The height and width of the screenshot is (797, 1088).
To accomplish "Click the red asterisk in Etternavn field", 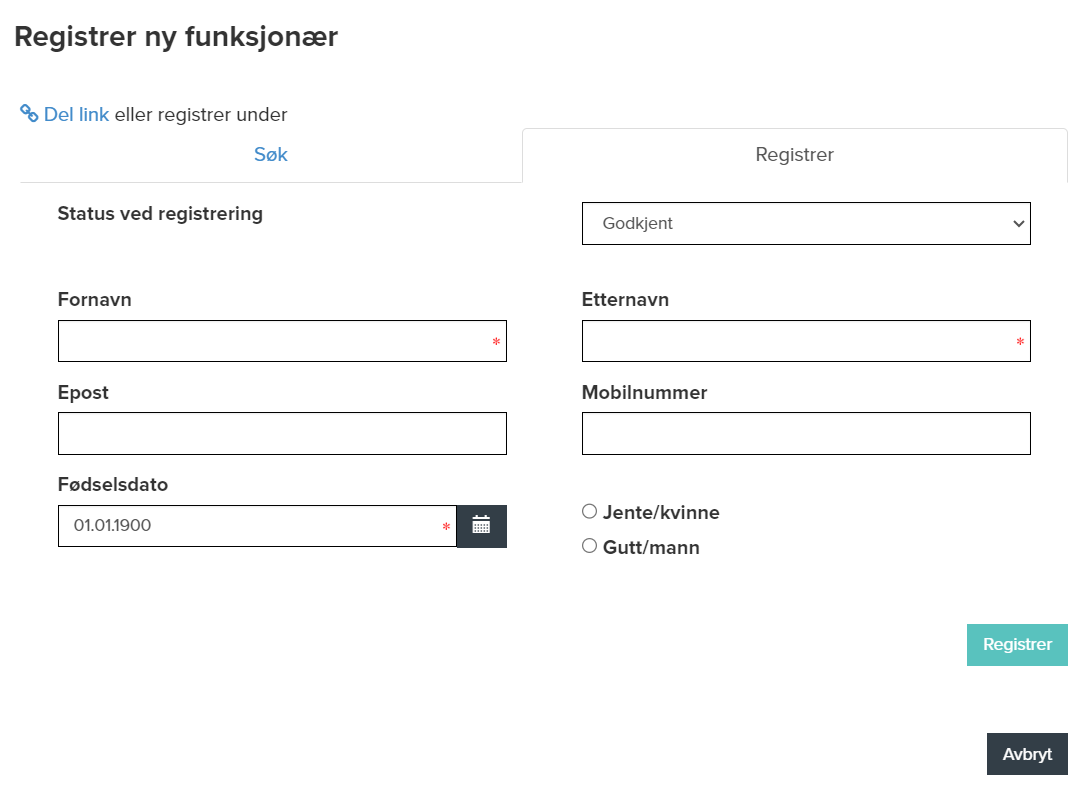I will pos(1020,343).
